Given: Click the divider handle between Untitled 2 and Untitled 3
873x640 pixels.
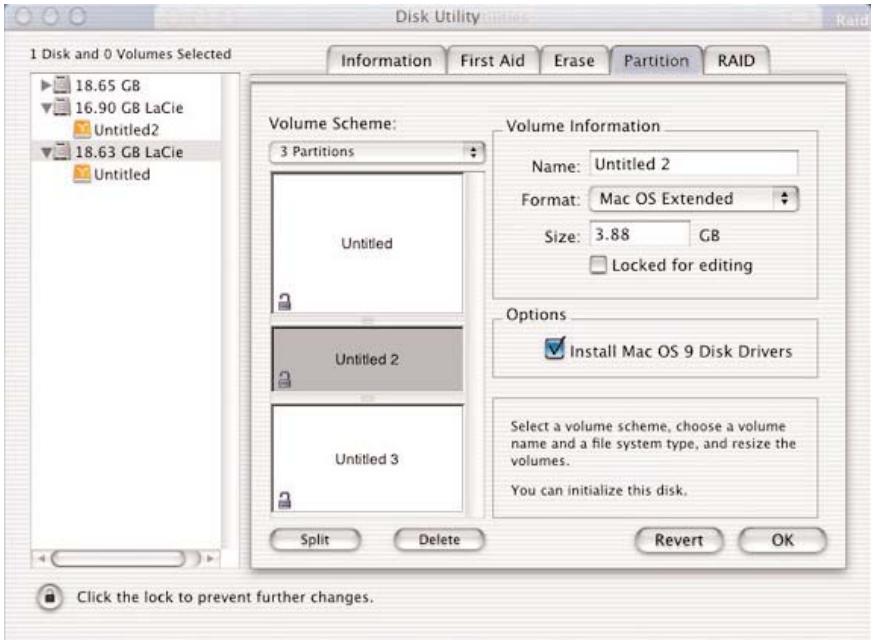Looking at the screenshot, I should point(367,398).
